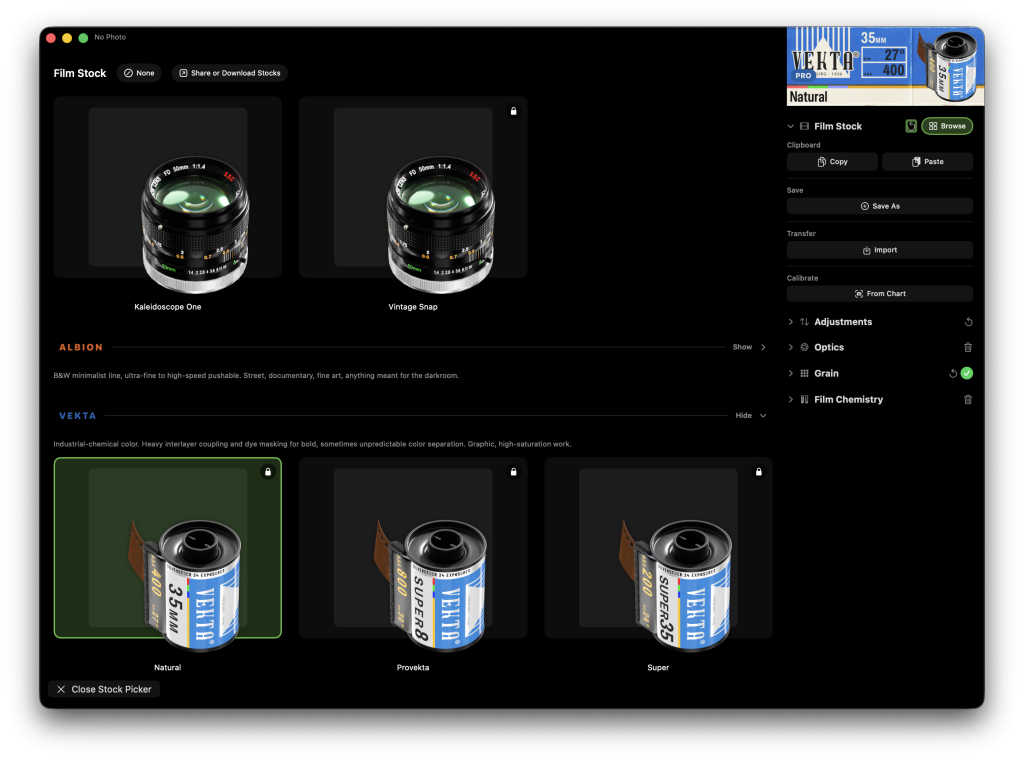Reset the Adjustments section
The height and width of the screenshot is (761, 1024).
tap(968, 322)
